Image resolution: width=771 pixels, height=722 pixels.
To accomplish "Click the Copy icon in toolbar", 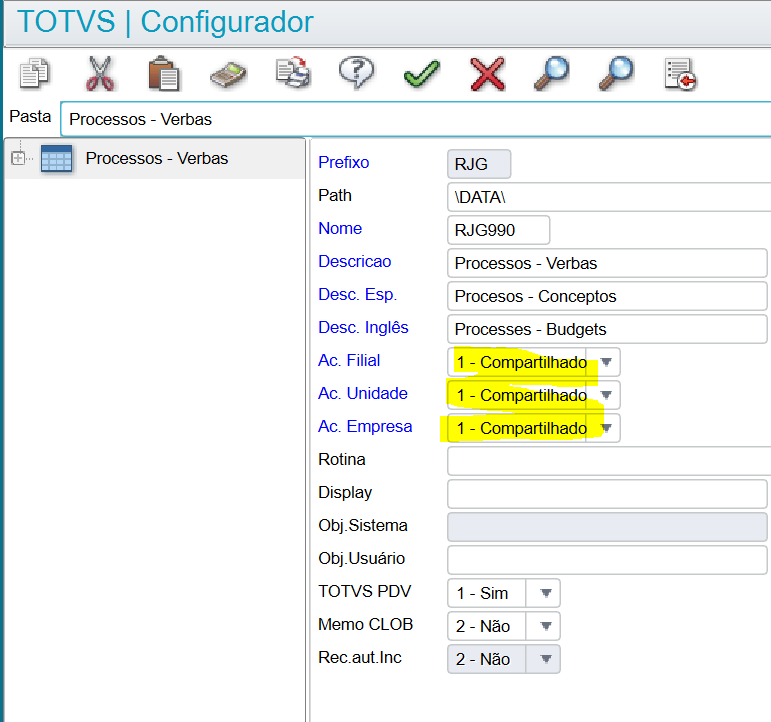I will (34, 74).
